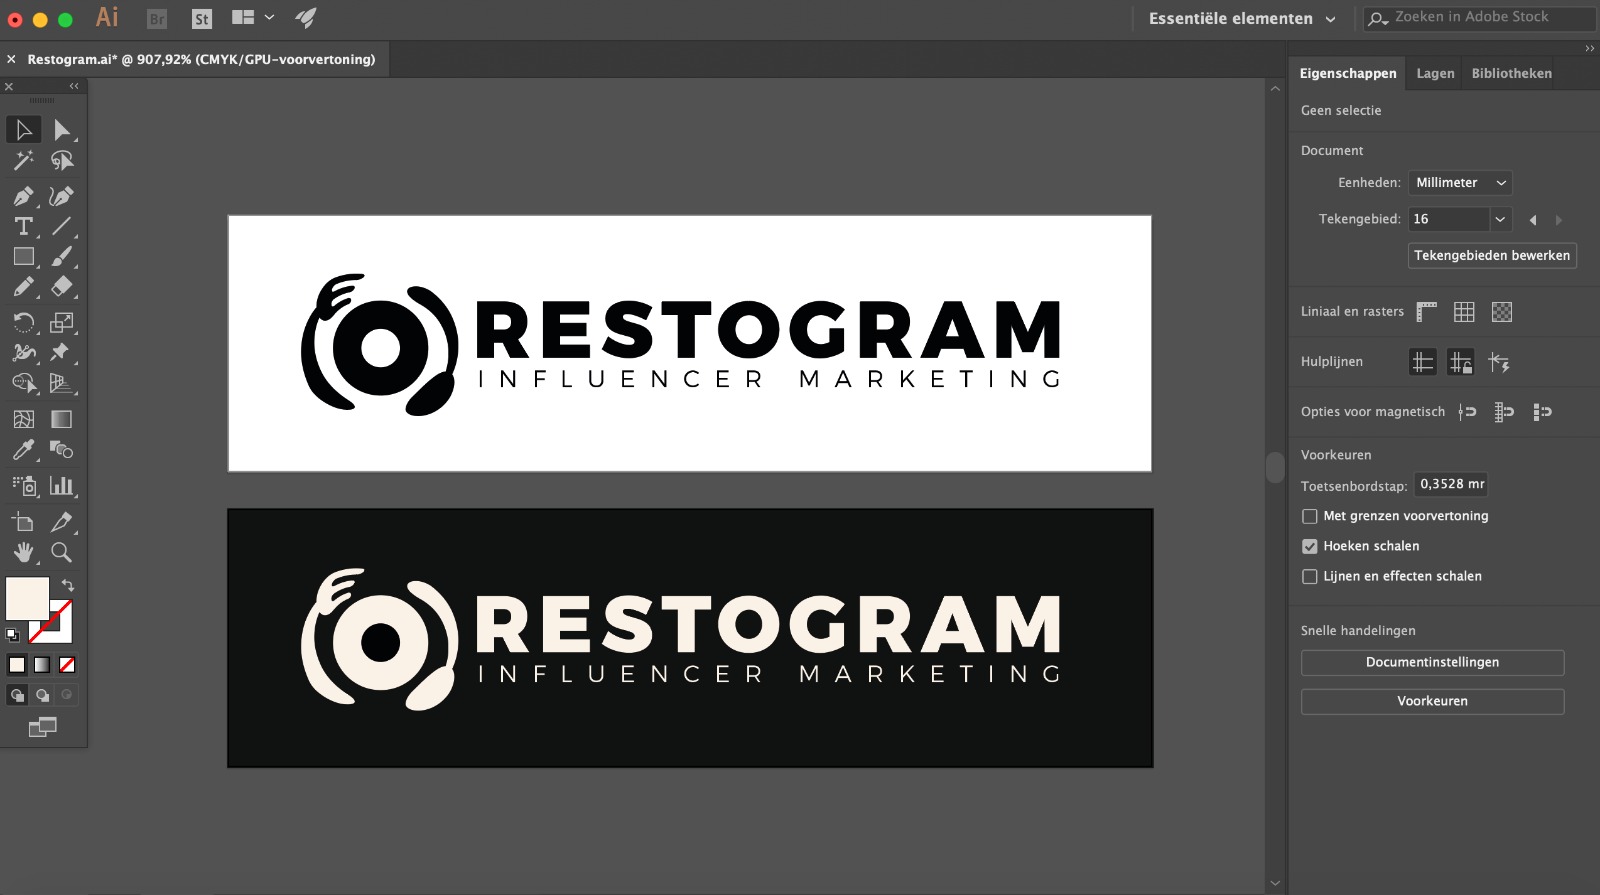Open the Tekengebied number dropdown arrow
The height and width of the screenshot is (895, 1600).
point(1500,219)
